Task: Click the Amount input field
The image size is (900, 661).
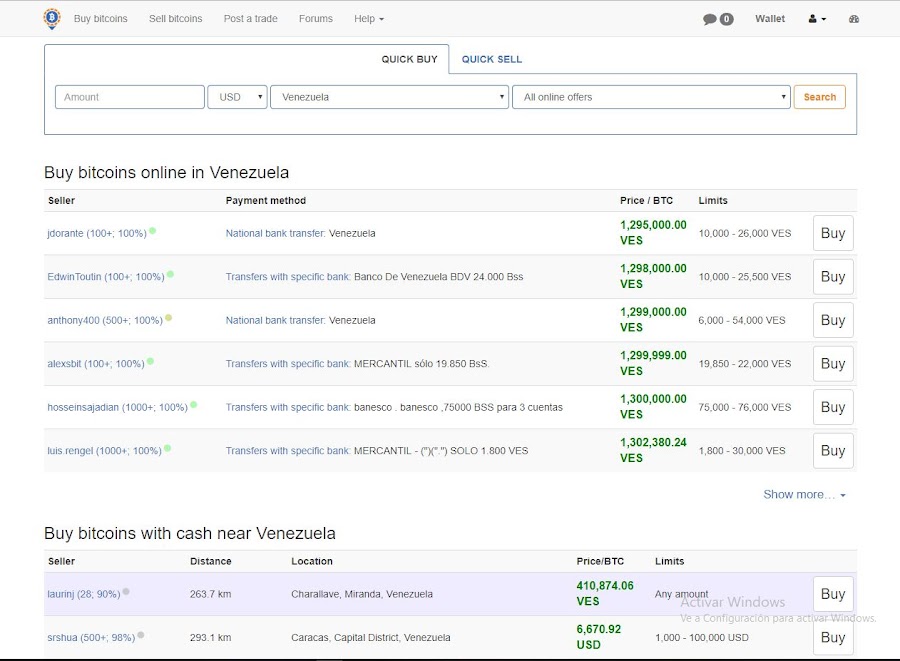Action: pyautogui.click(x=130, y=97)
